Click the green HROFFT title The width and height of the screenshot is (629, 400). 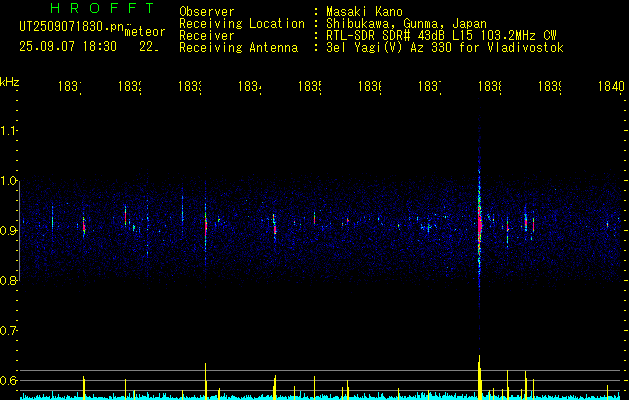tap(102, 8)
